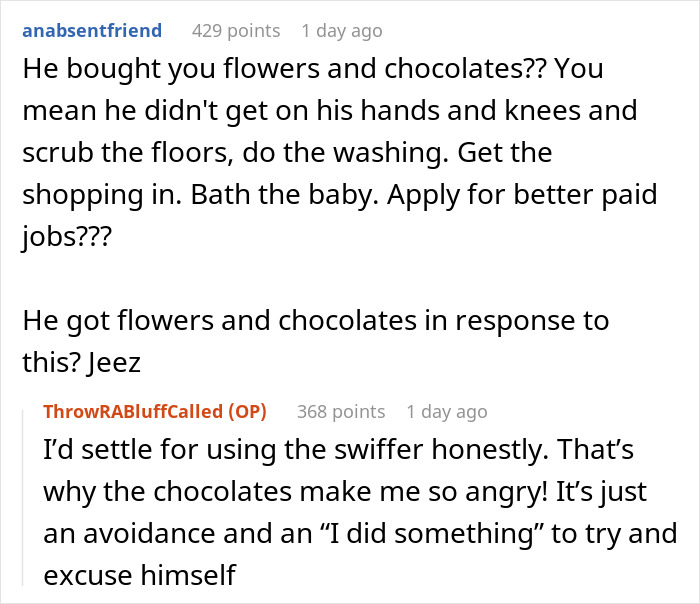Click the (OP) tag beside ThrowRABluffCalled

pyautogui.click(x=254, y=411)
